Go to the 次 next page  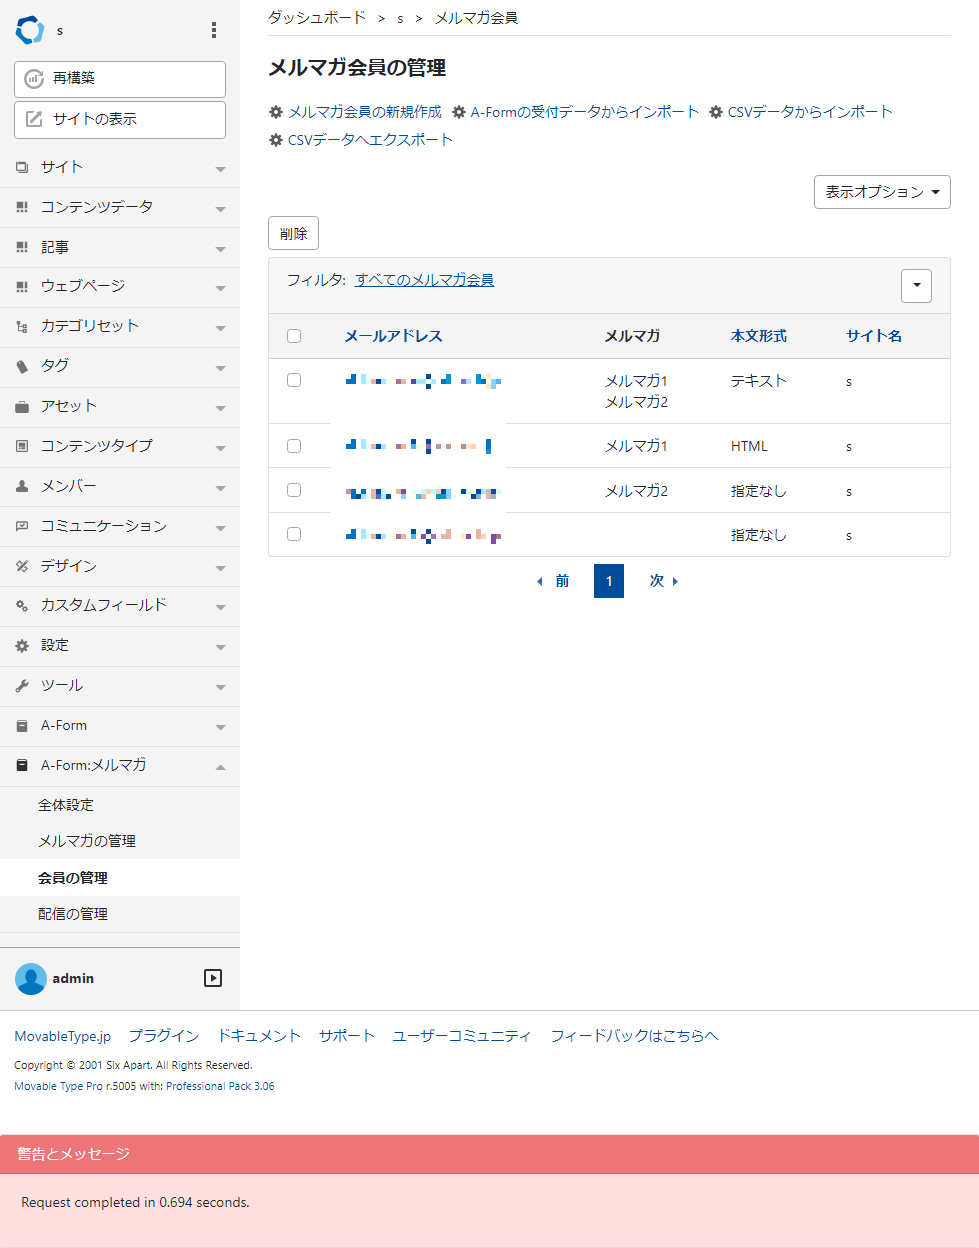click(663, 581)
